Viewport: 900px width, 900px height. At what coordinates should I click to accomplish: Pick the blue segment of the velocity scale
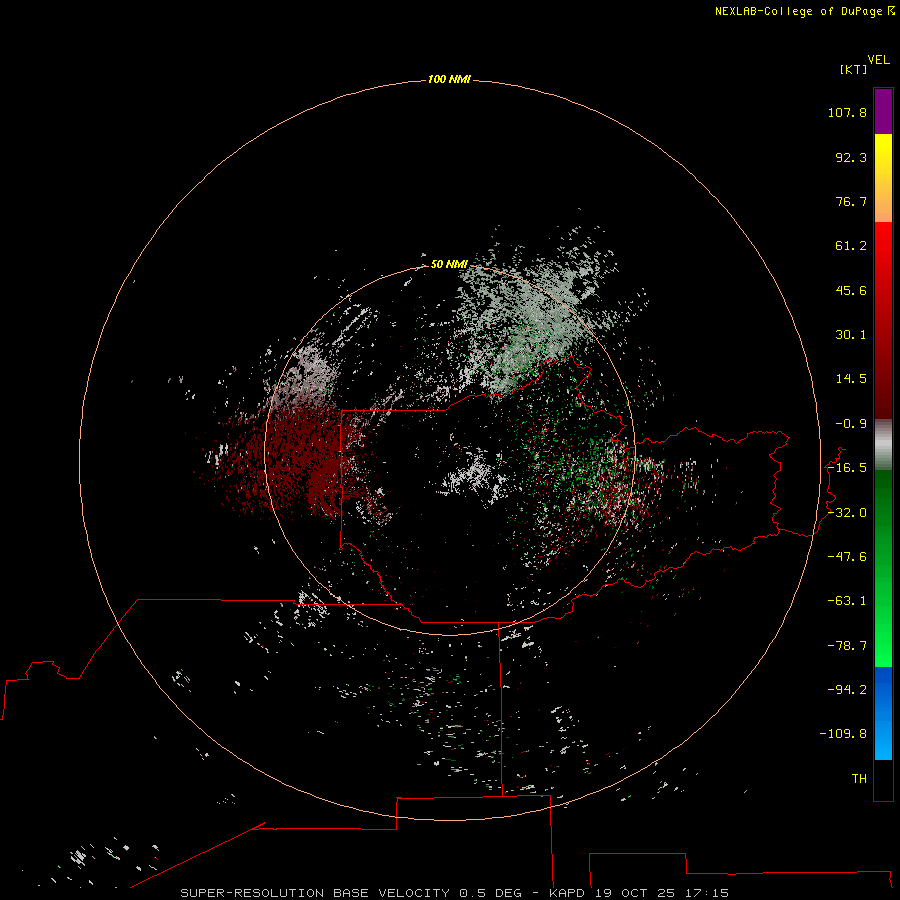(x=883, y=713)
